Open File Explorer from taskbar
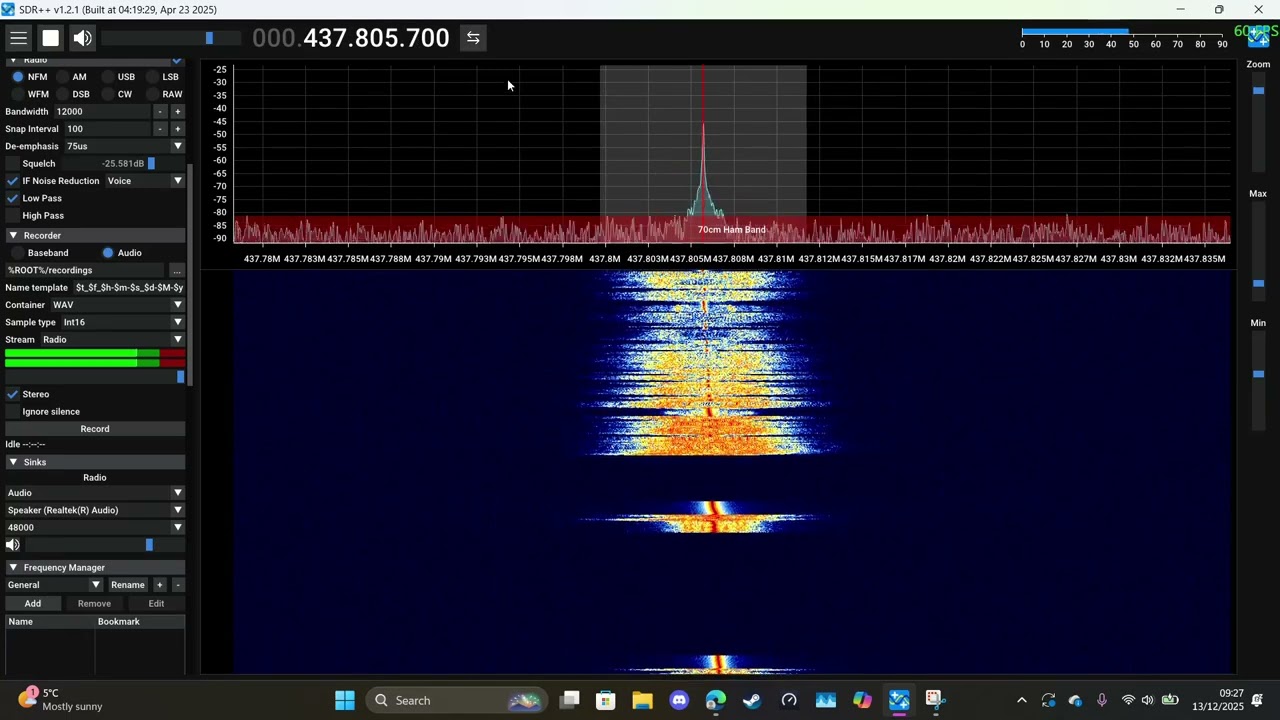Viewport: 1280px width, 720px height. [x=642, y=700]
